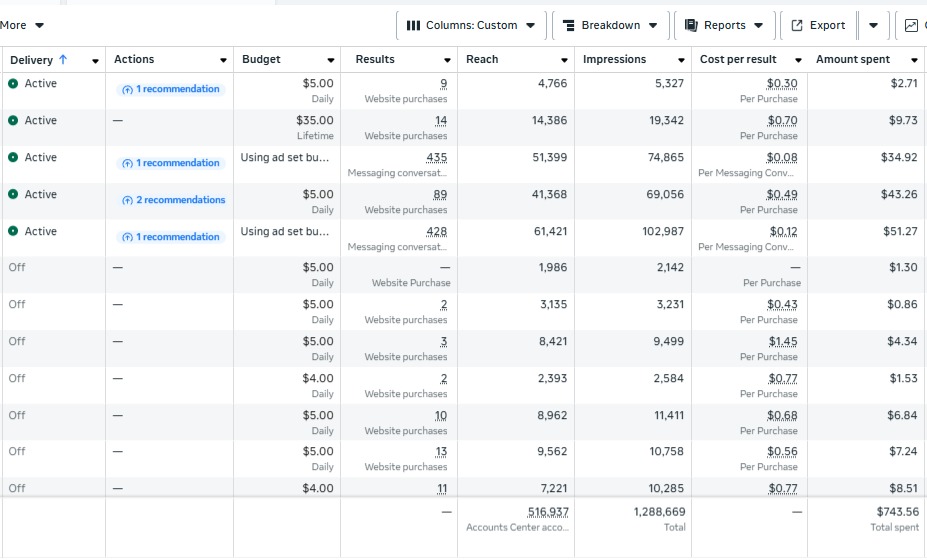Click the $35.00 Lifetime budget cell

pyautogui.click(x=317, y=120)
